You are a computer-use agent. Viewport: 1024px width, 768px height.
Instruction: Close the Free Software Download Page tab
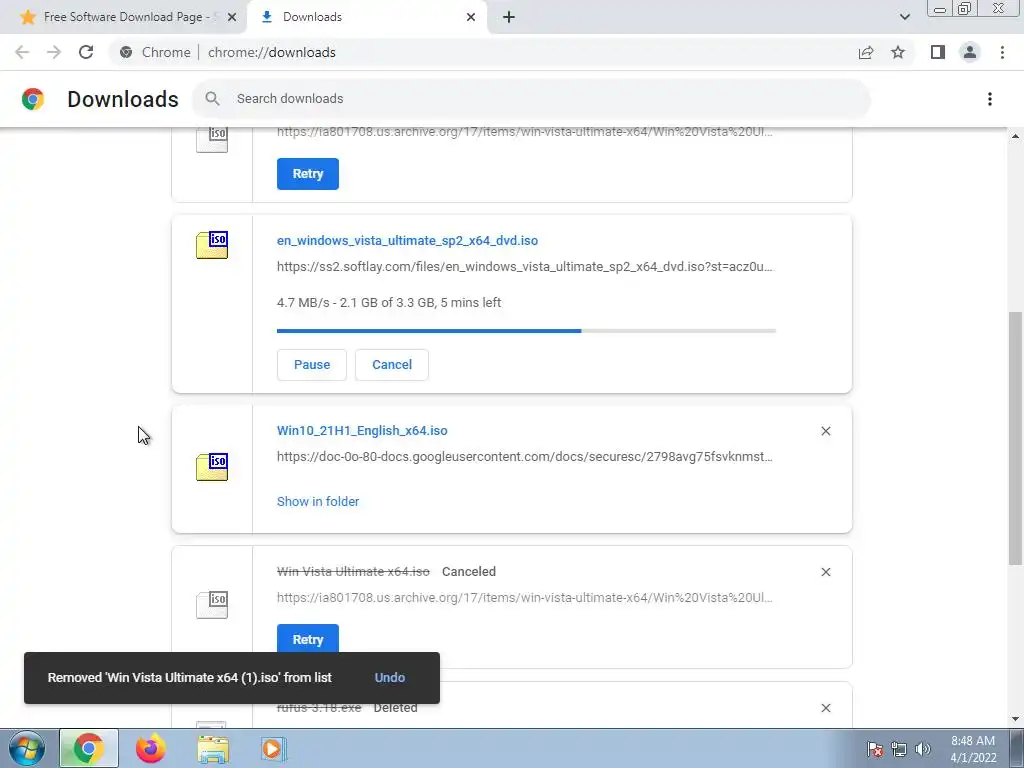coord(232,17)
